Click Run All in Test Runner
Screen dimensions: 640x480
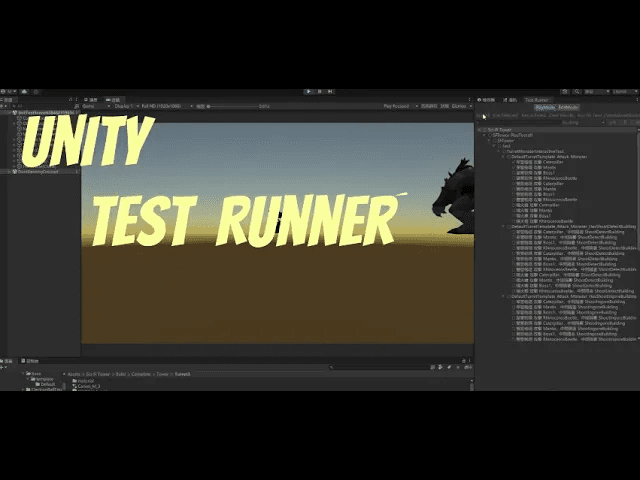482,116
